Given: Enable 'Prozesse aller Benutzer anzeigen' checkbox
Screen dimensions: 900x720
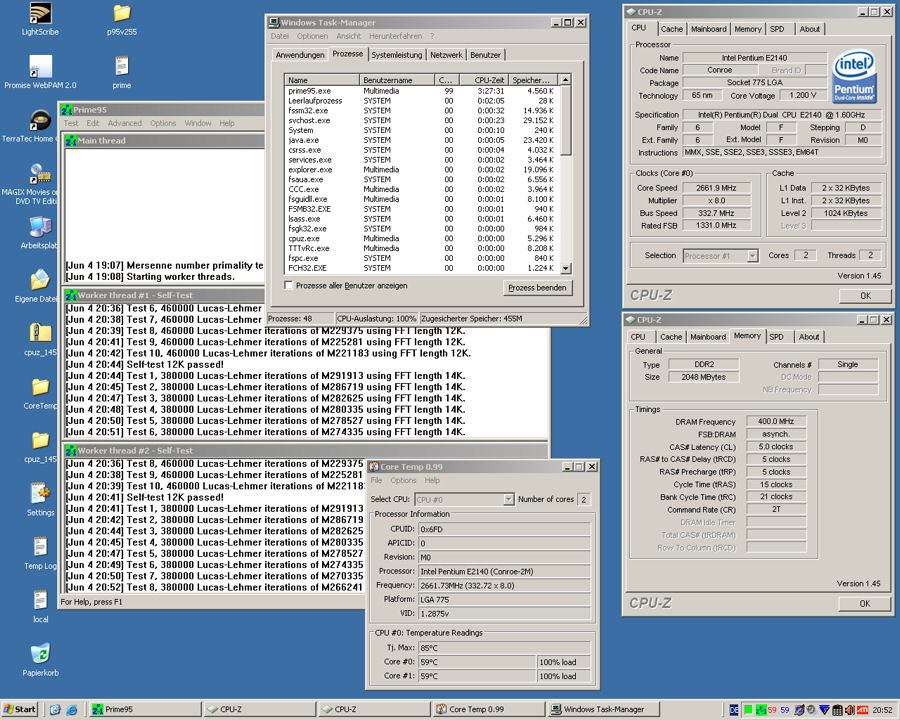Looking at the screenshot, I should point(289,285).
